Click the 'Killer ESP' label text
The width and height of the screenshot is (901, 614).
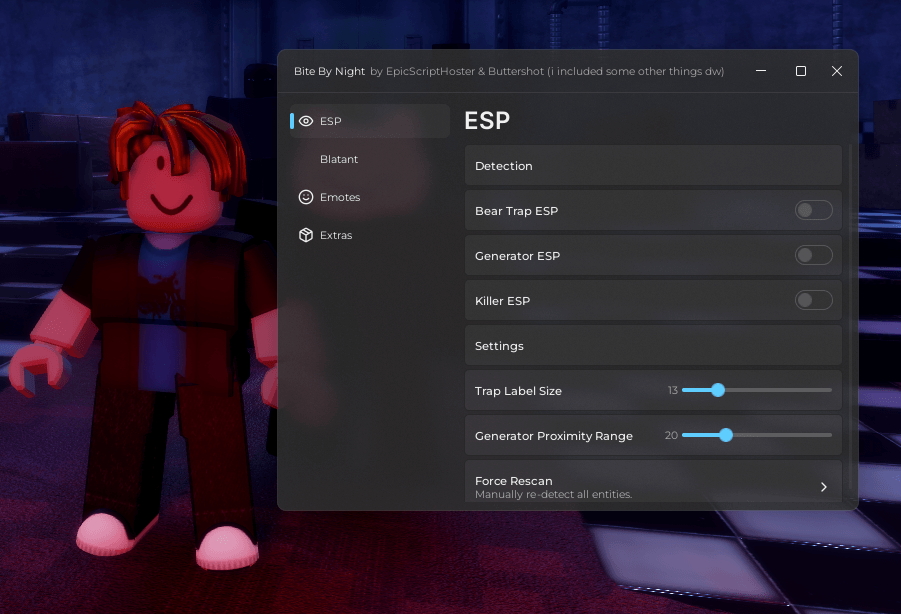[502, 300]
